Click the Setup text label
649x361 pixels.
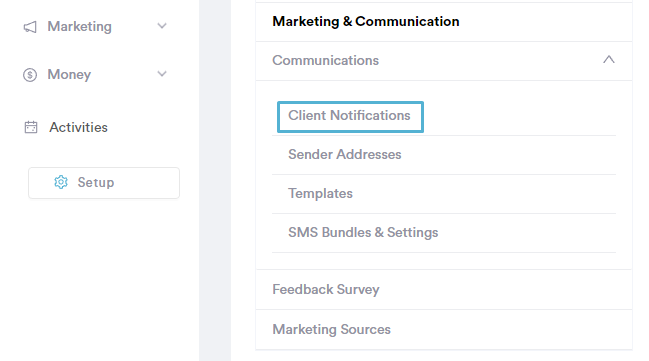pos(96,183)
